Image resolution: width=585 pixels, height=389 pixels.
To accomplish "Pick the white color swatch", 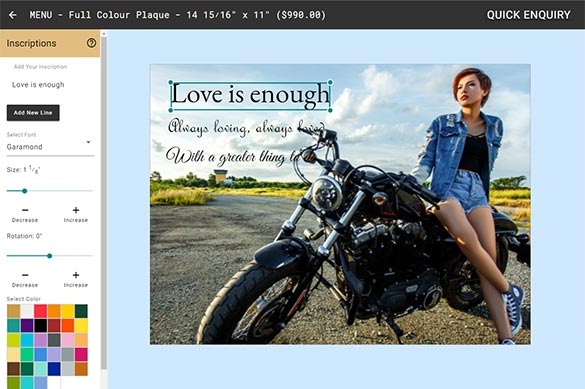I will click(27, 311).
